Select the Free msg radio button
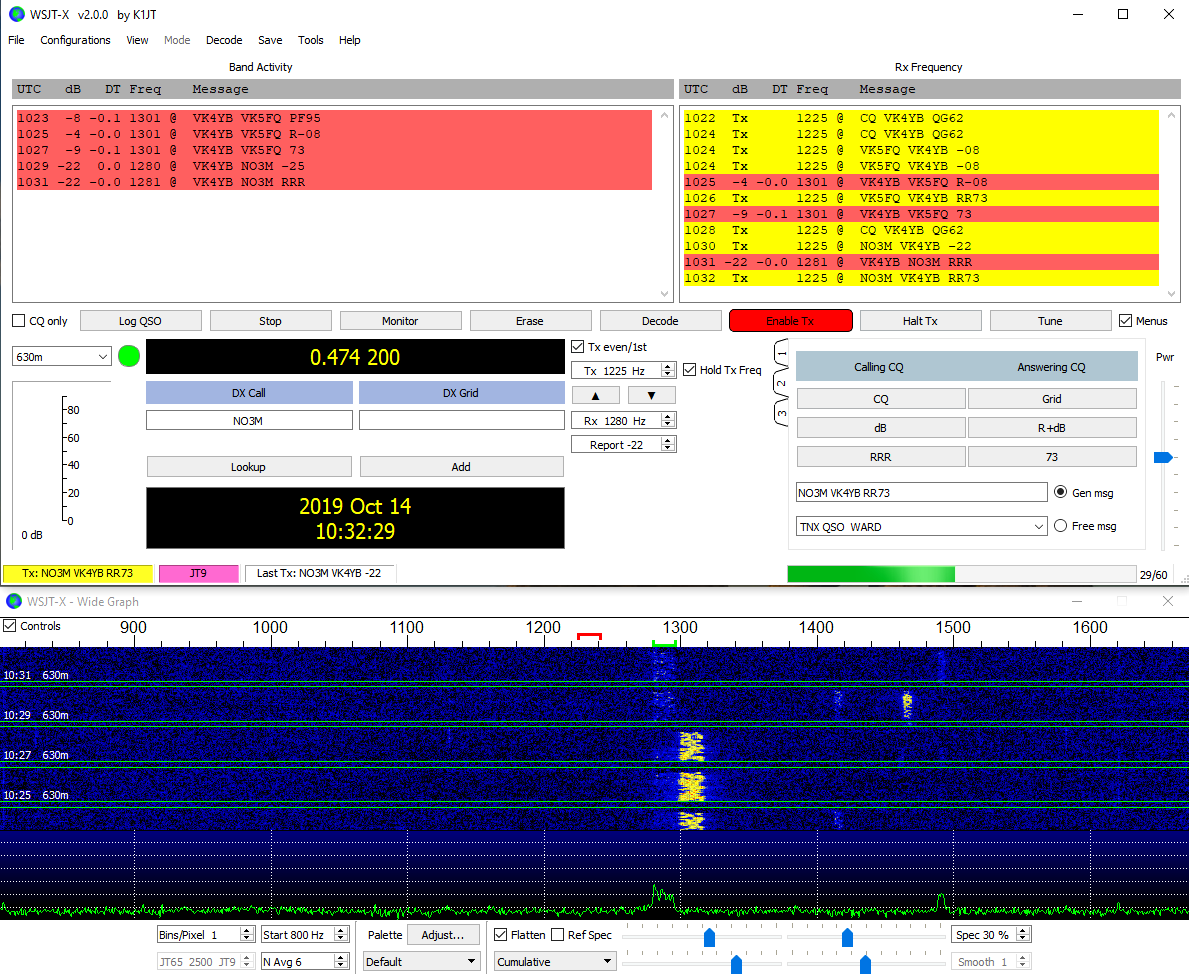1189x974 pixels. [x=1061, y=526]
